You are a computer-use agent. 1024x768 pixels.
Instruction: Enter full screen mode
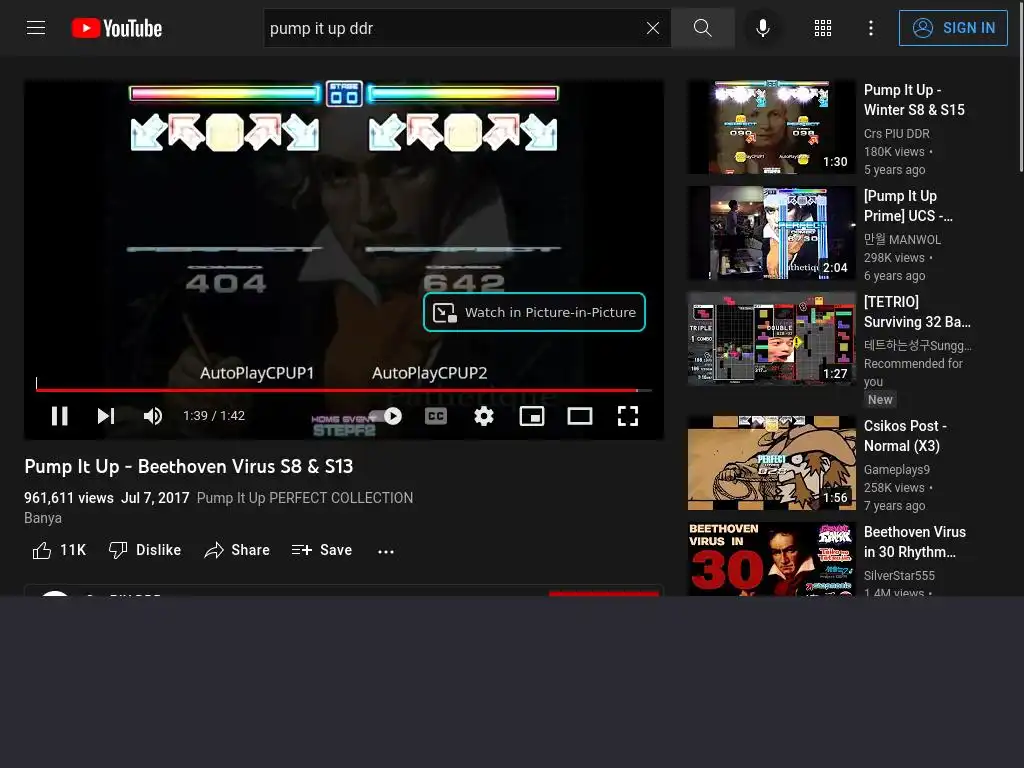(628, 416)
